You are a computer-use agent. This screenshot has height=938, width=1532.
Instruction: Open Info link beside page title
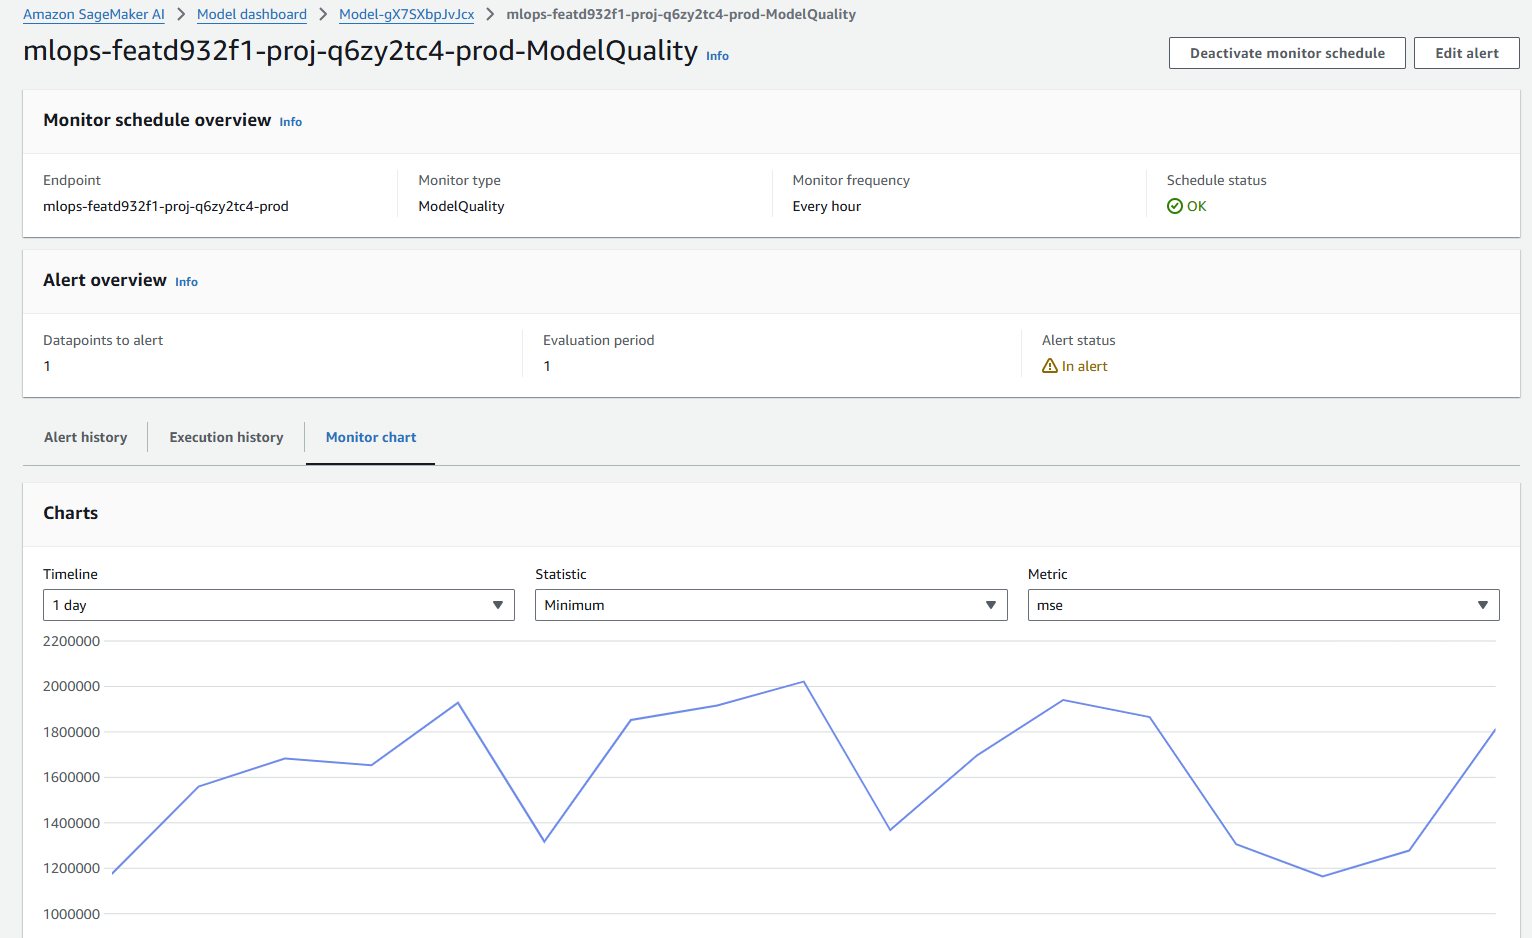[x=717, y=56]
